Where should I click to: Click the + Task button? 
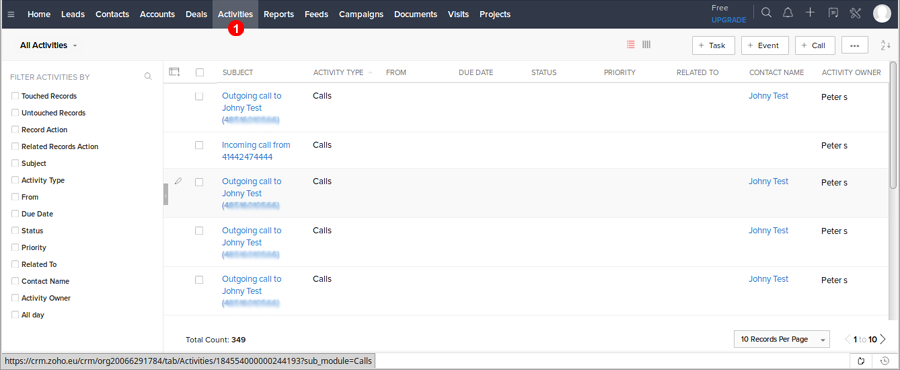coord(713,45)
